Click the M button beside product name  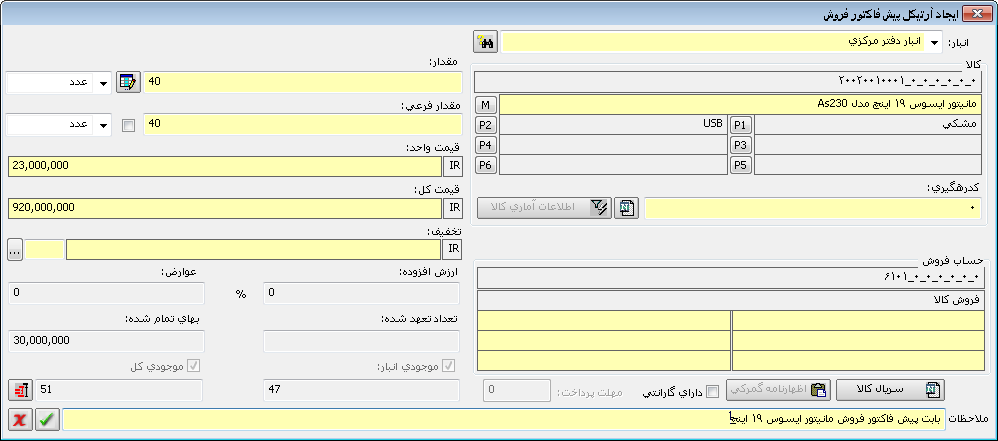(486, 105)
